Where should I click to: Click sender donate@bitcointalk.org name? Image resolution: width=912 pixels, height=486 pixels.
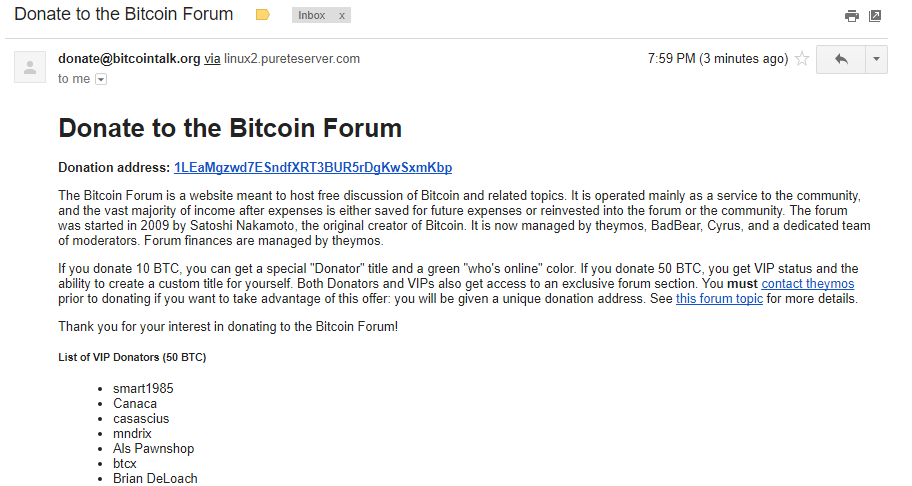129,59
